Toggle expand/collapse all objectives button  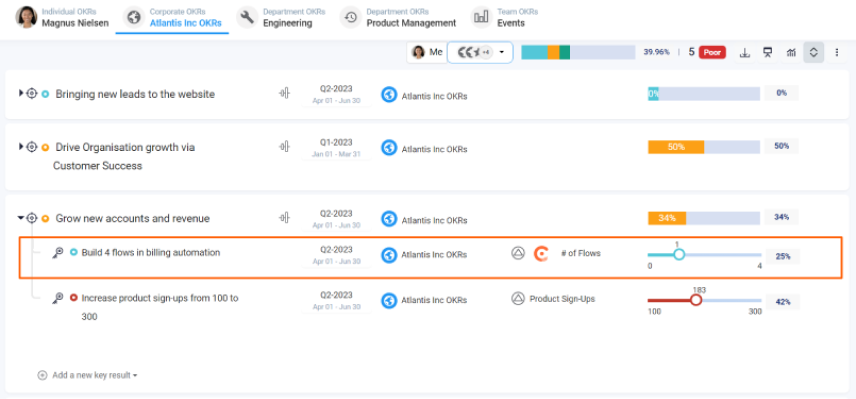[813, 52]
